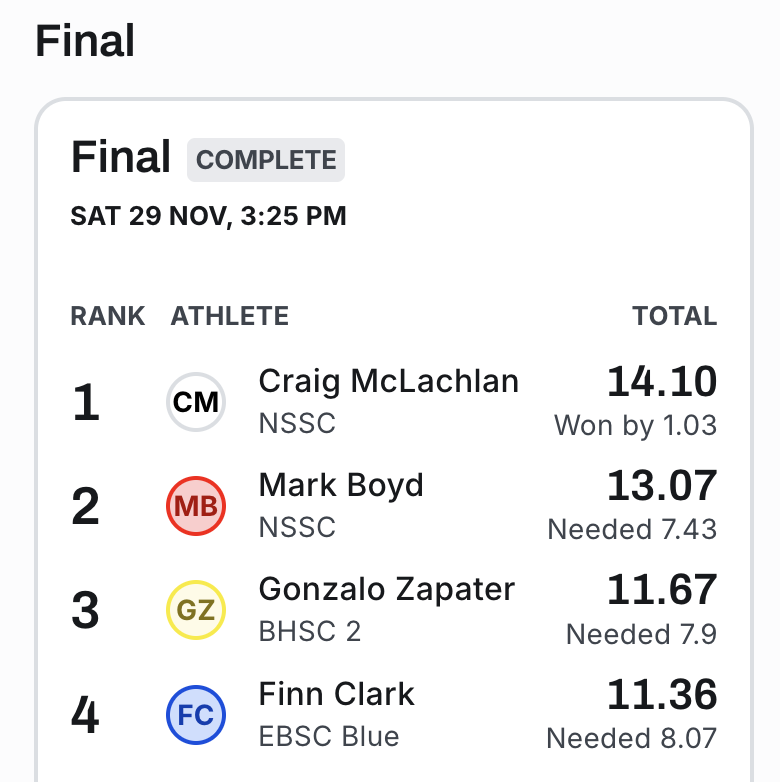Open Mark Boyd's athlete name link

tap(341, 485)
